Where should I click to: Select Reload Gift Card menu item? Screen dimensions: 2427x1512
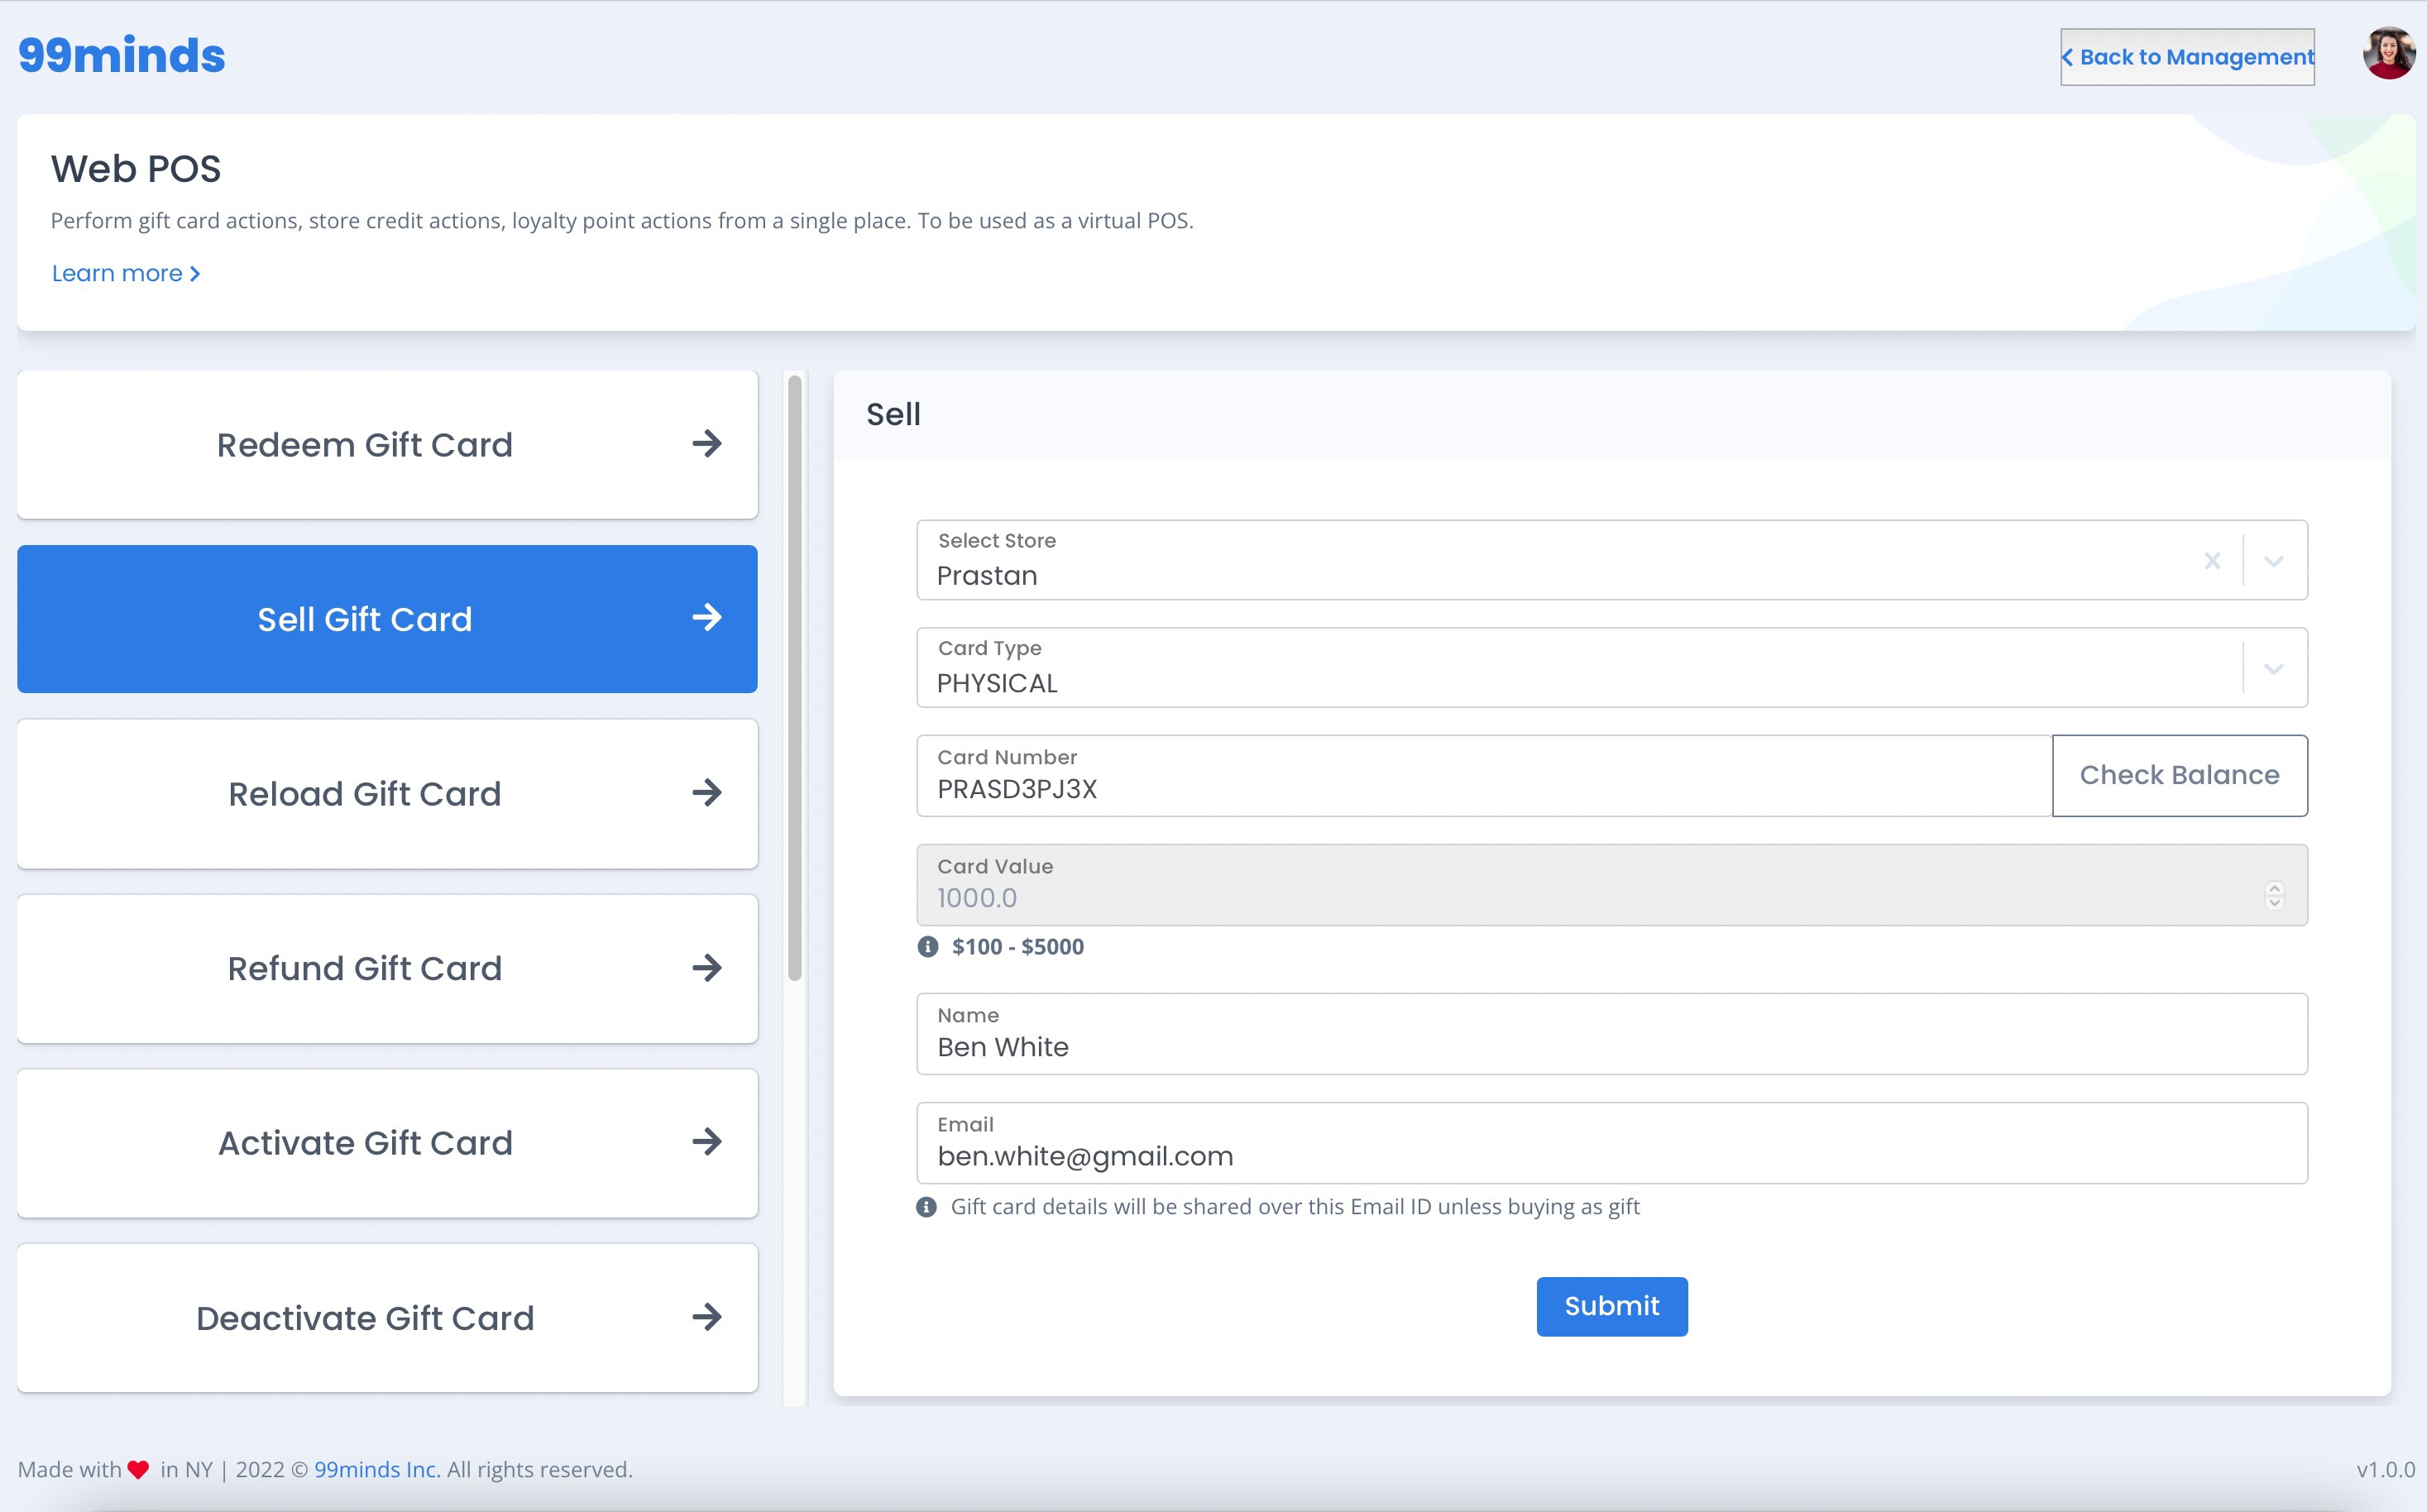tap(387, 794)
